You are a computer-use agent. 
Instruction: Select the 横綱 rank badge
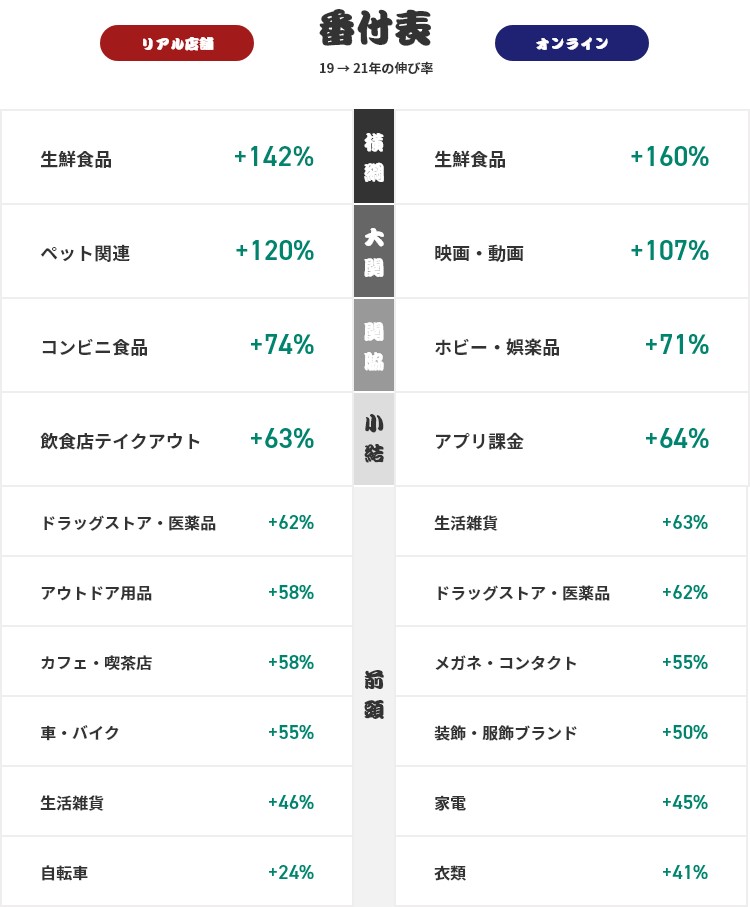pyautogui.click(x=374, y=156)
